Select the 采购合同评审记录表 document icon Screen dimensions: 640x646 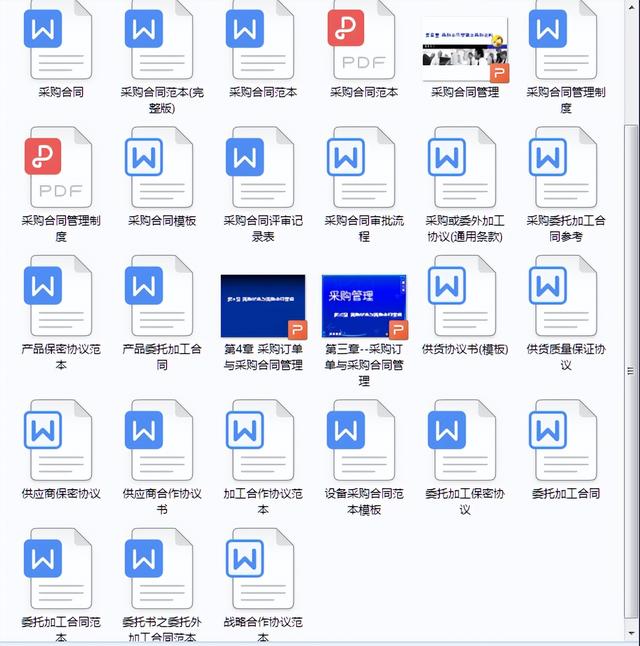[260, 167]
